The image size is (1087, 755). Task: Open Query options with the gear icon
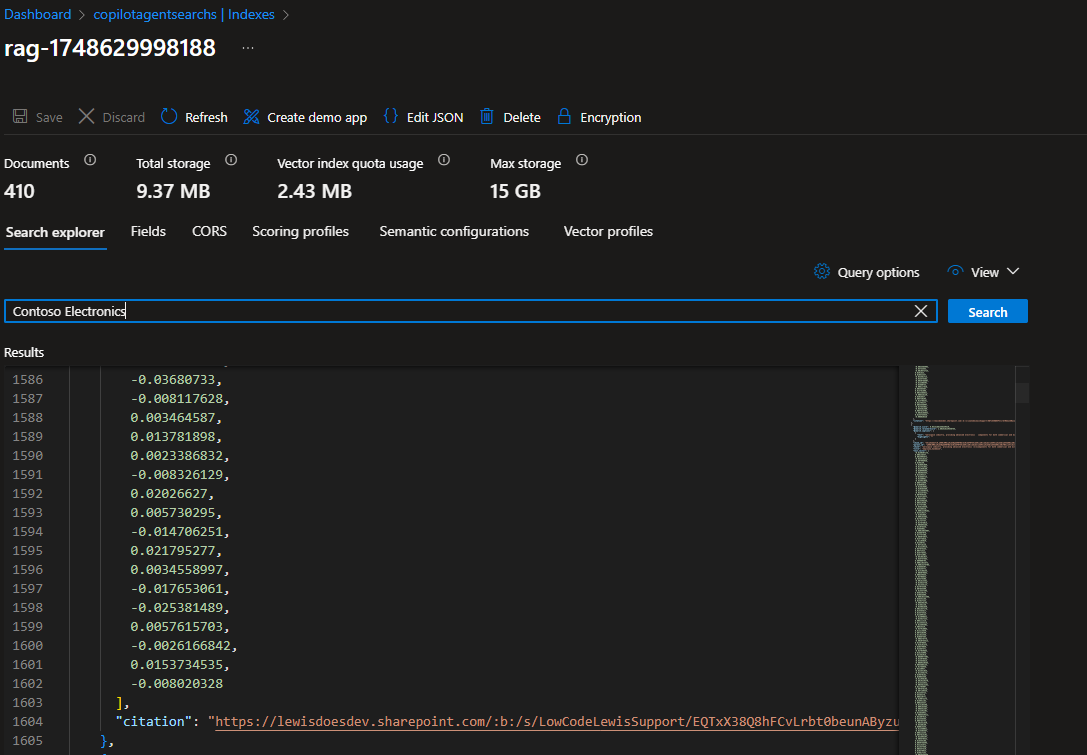pyautogui.click(x=822, y=271)
